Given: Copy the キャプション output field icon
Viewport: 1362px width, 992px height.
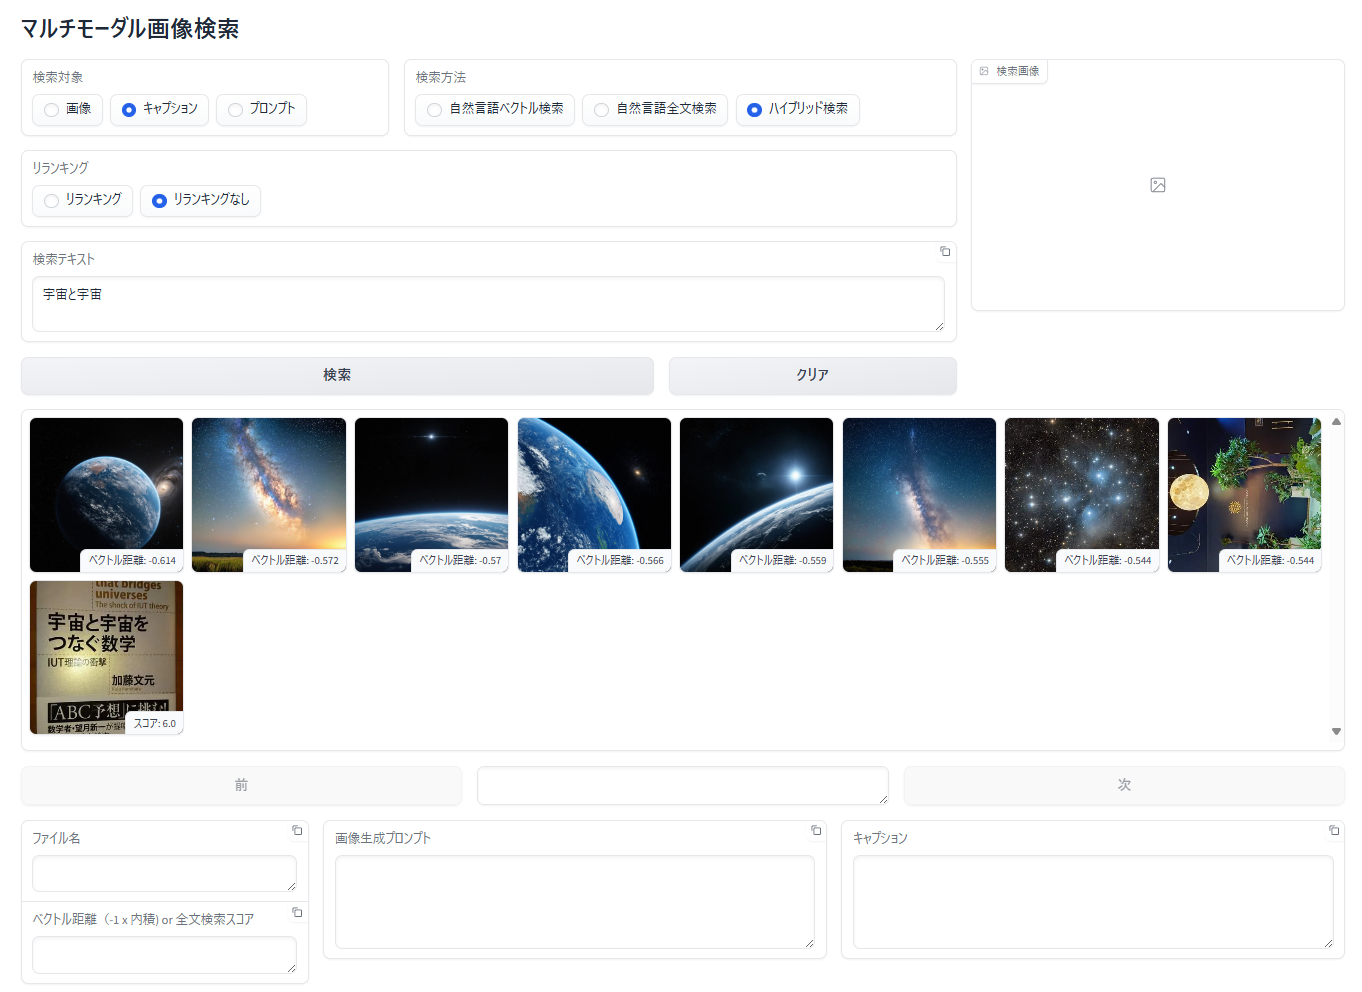Looking at the screenshot, I should click(1334, 831).
